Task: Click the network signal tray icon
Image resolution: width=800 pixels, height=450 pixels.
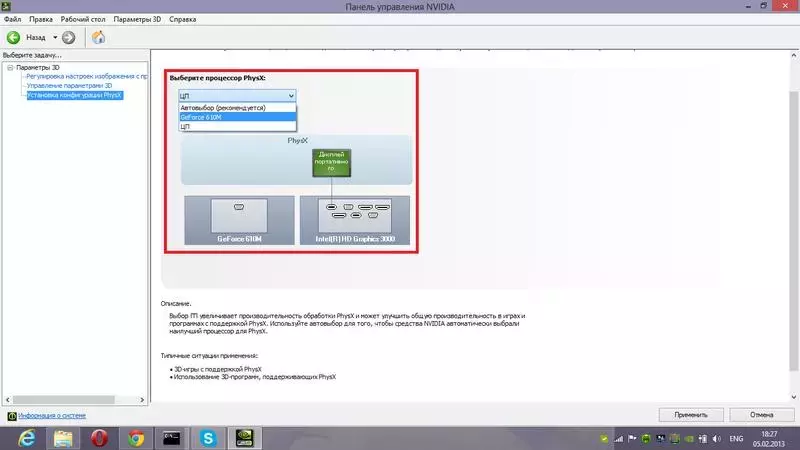Action: pos(618,439)
